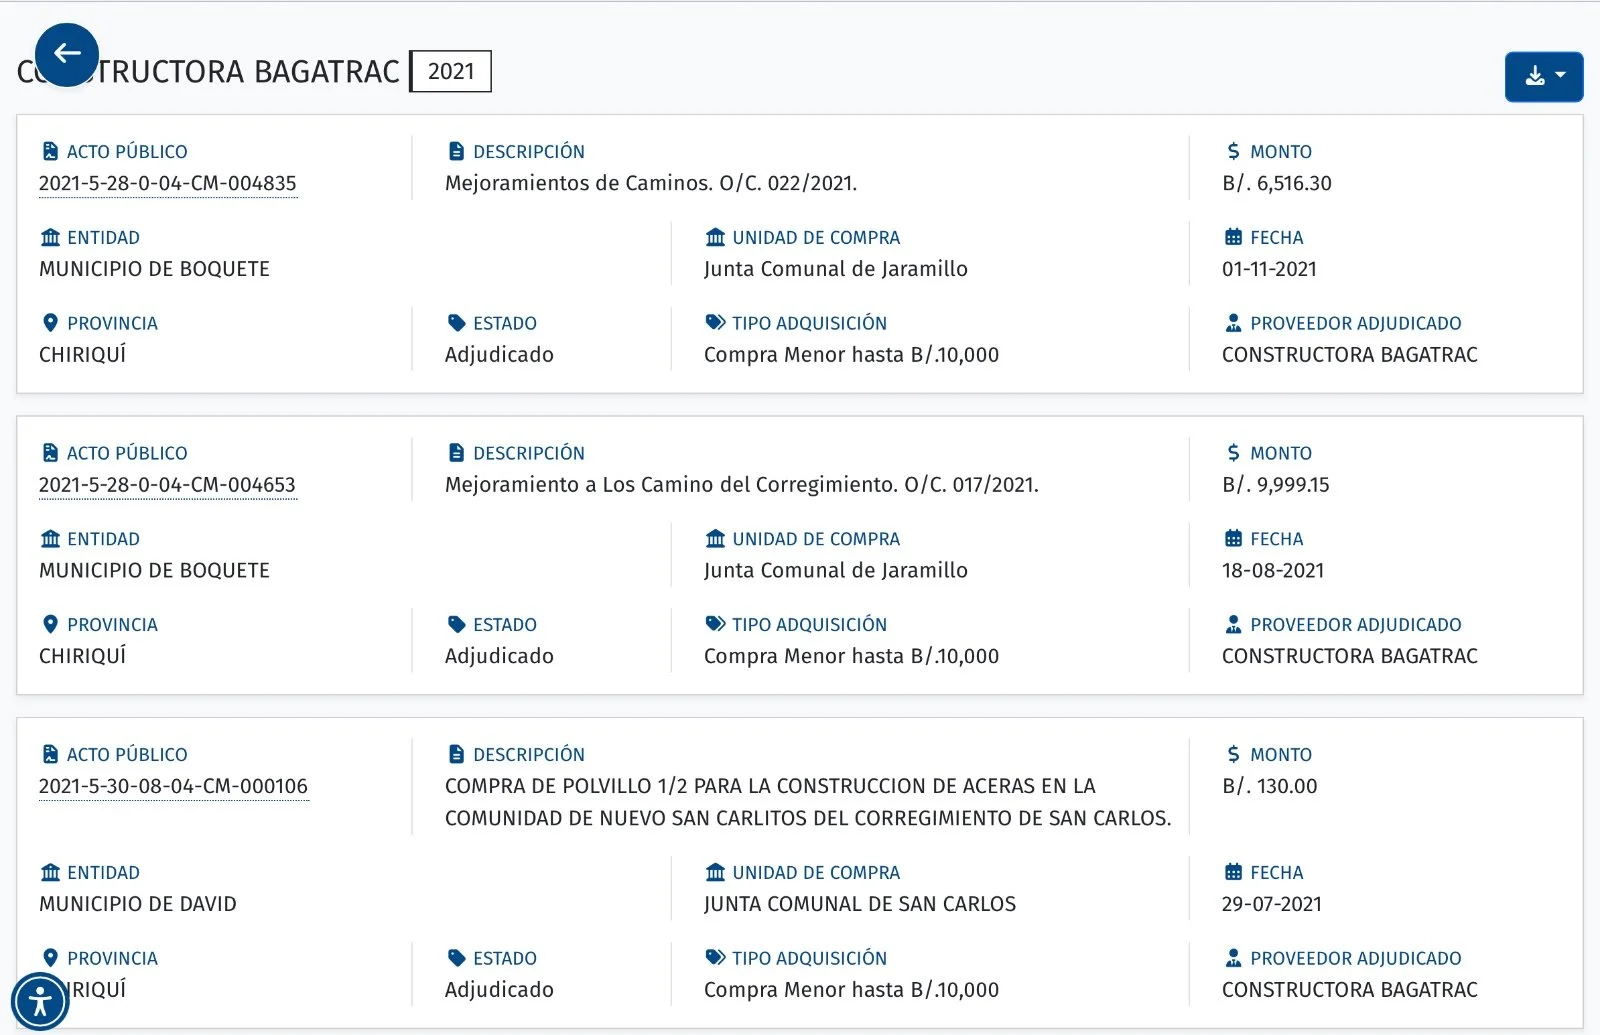The image size is (1600, 1035).
Task: Select amount text B/. 6,516.30
Action: click(1277, 183)
